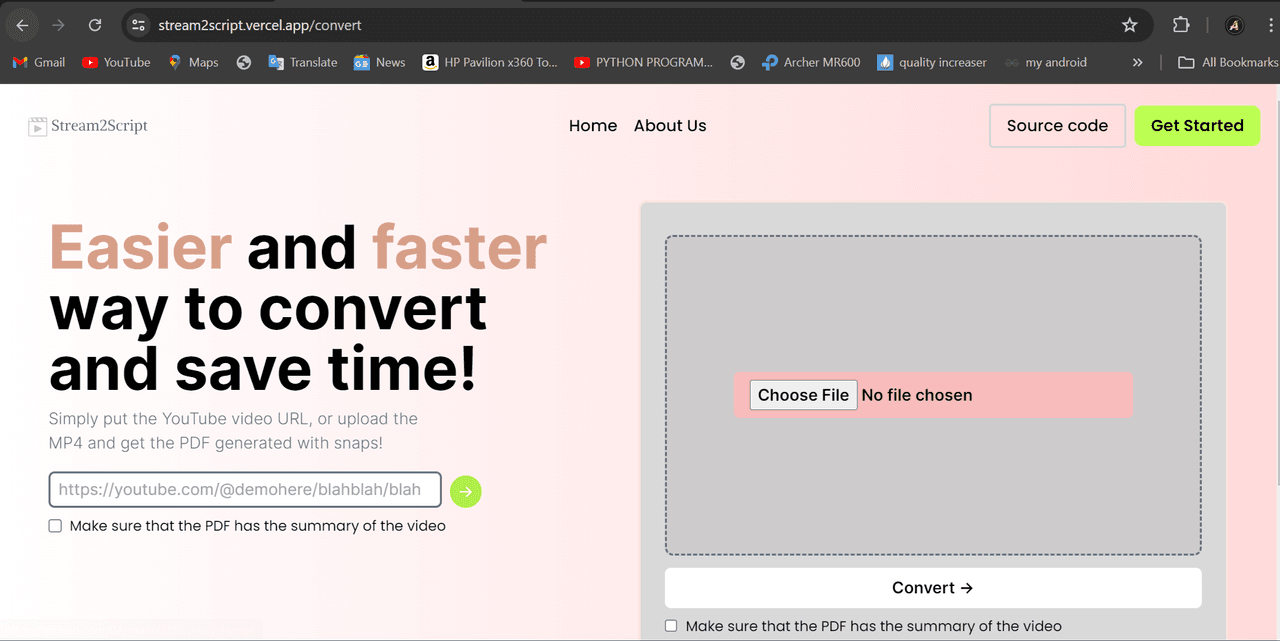Image resolution: width=1280 pixels, height=641 pixels.
Task: Click the Convert button
Action: 933,588
